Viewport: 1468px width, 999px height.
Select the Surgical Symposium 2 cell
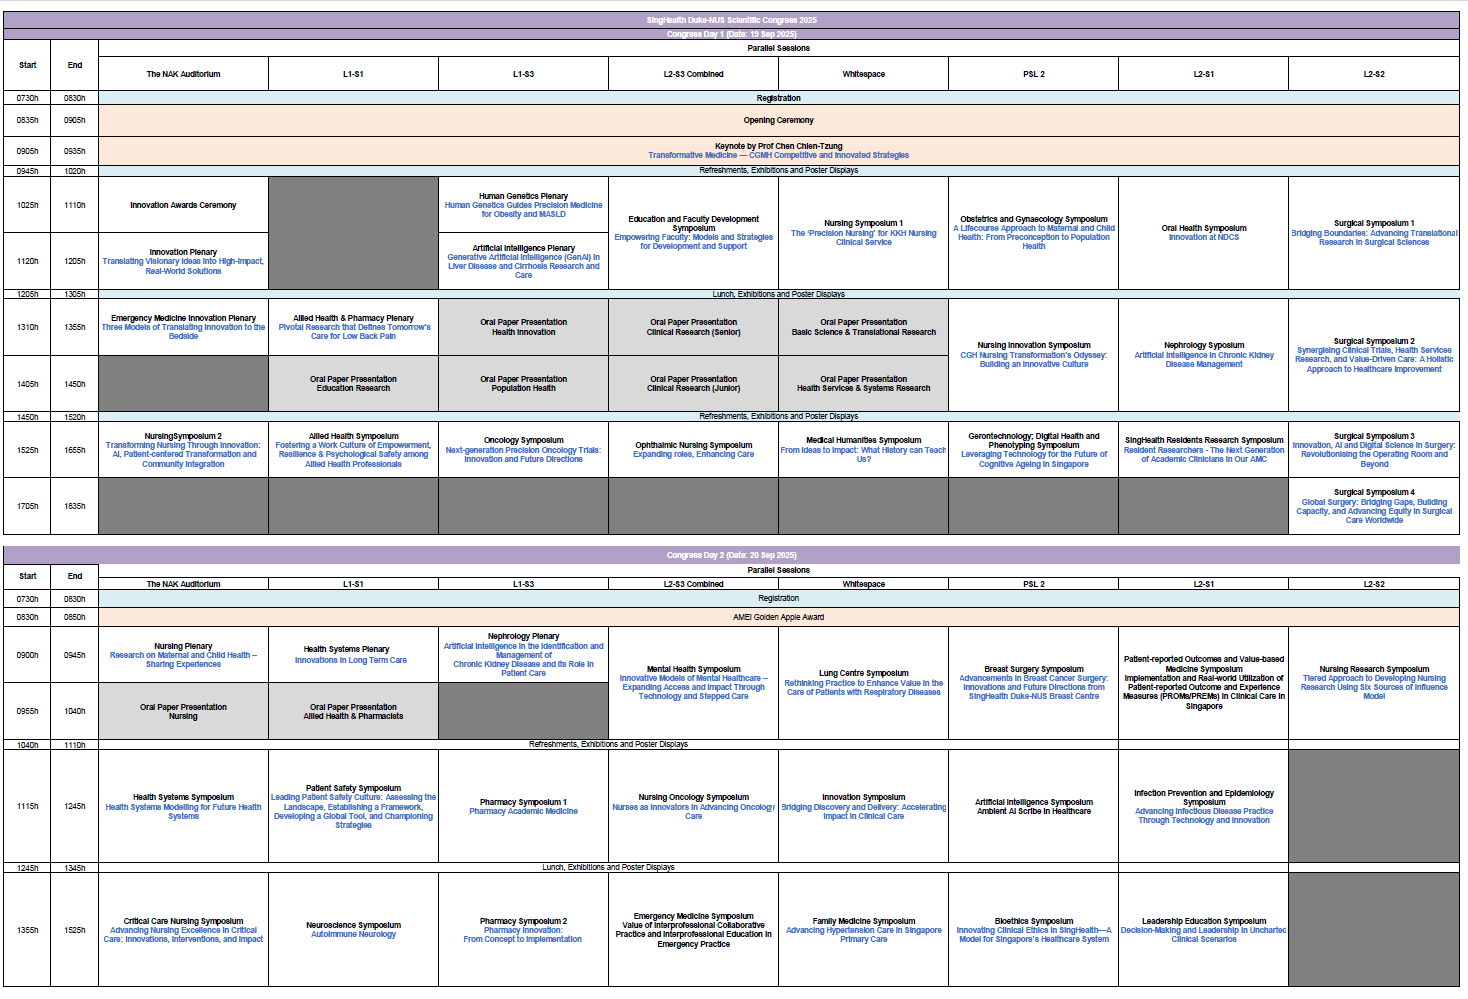coord(1374,355)
